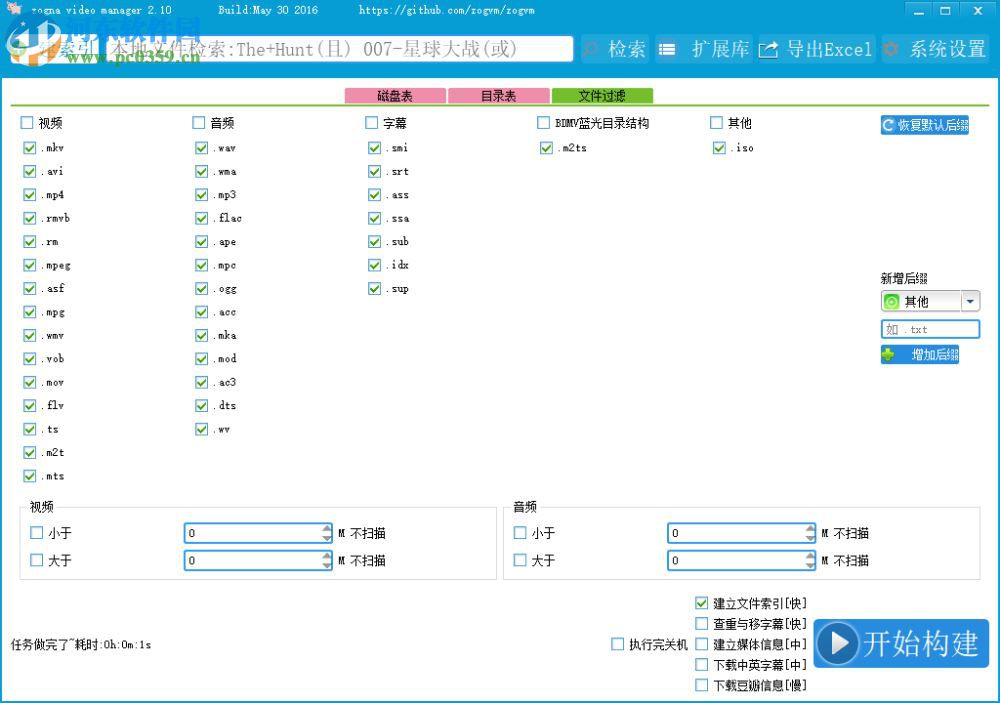Check the 执行完关机 shutdown option
Screen dimensions: 1000x703
[x=617, y=644]
